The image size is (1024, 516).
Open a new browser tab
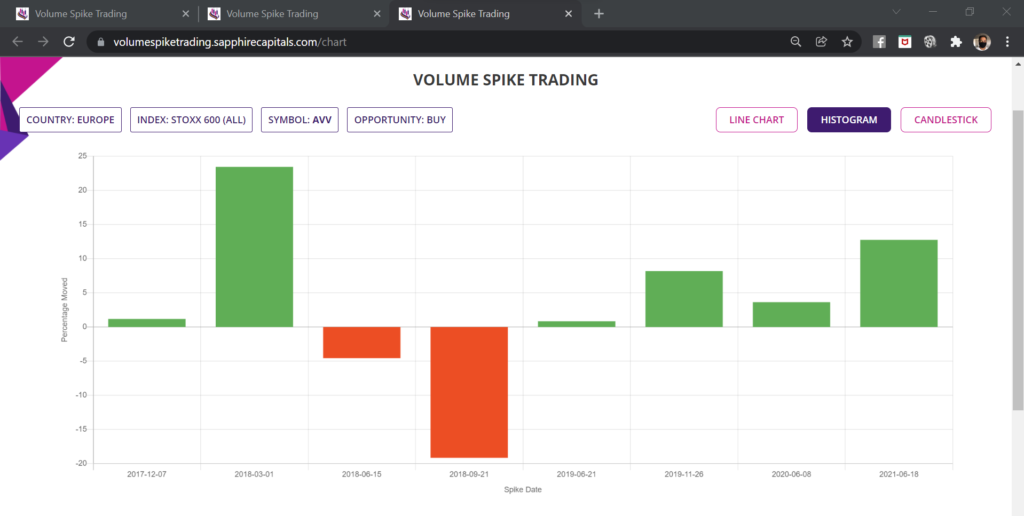tap(599, 14)
